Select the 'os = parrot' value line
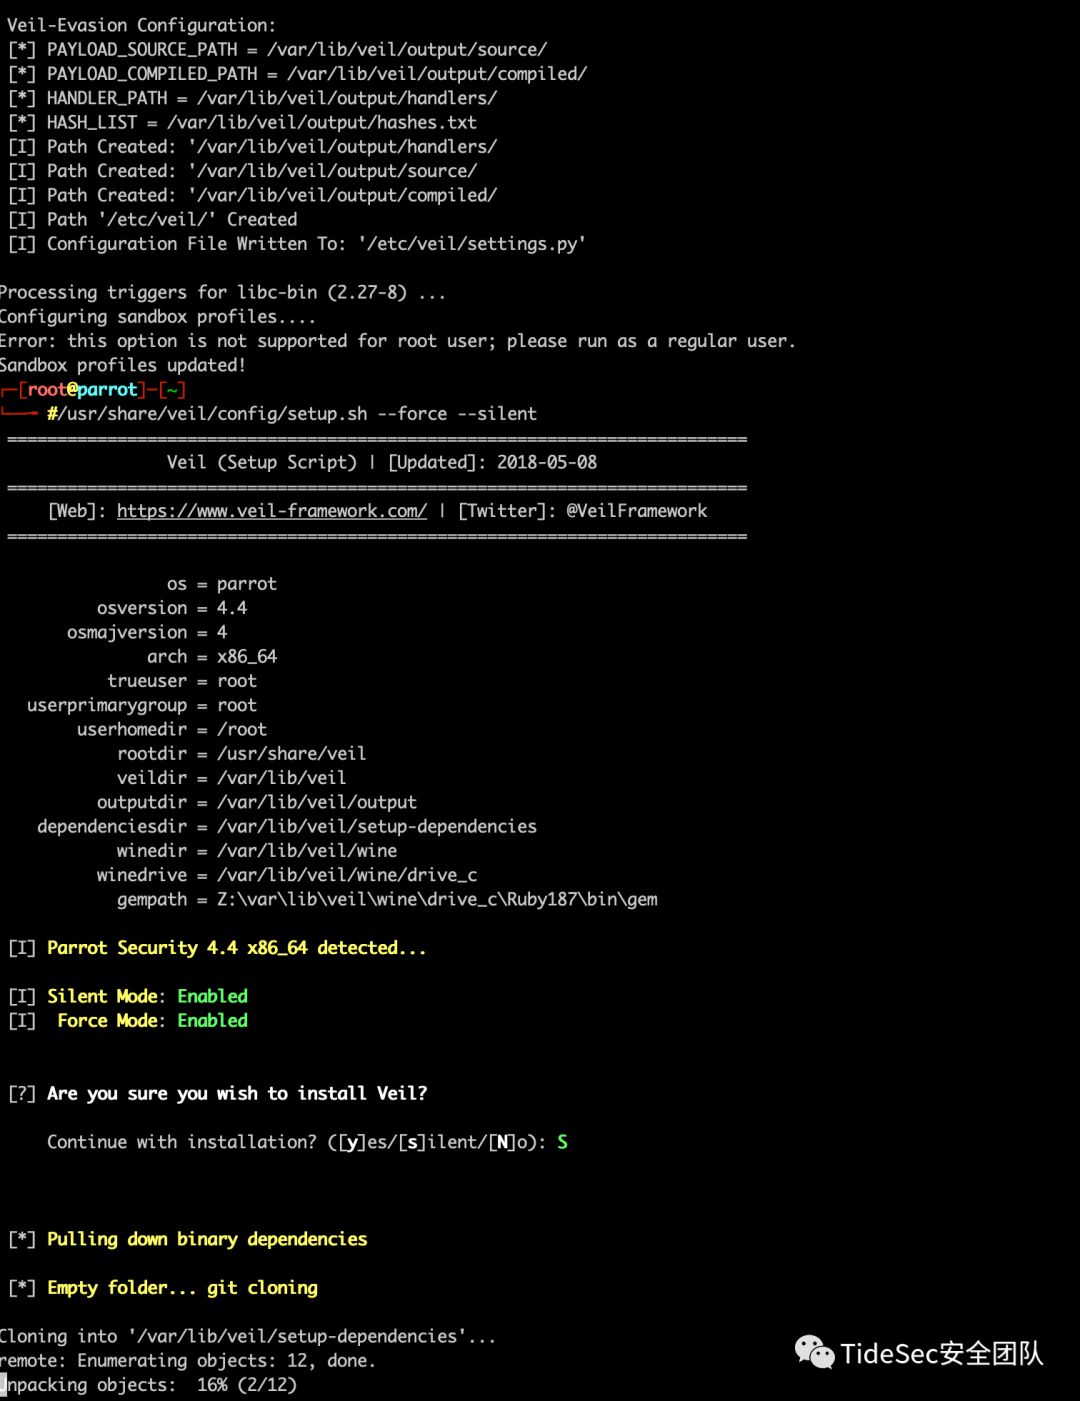 [x=222, y=584]
